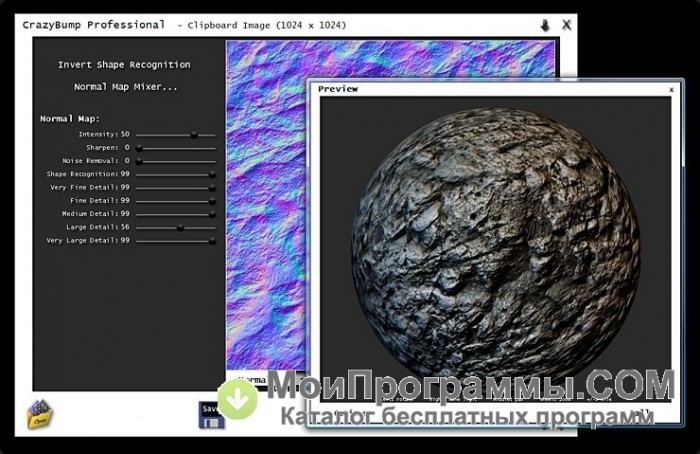Adjust the Very Large Detail slider
700x454 pixels.
click(x=176, y=241)
